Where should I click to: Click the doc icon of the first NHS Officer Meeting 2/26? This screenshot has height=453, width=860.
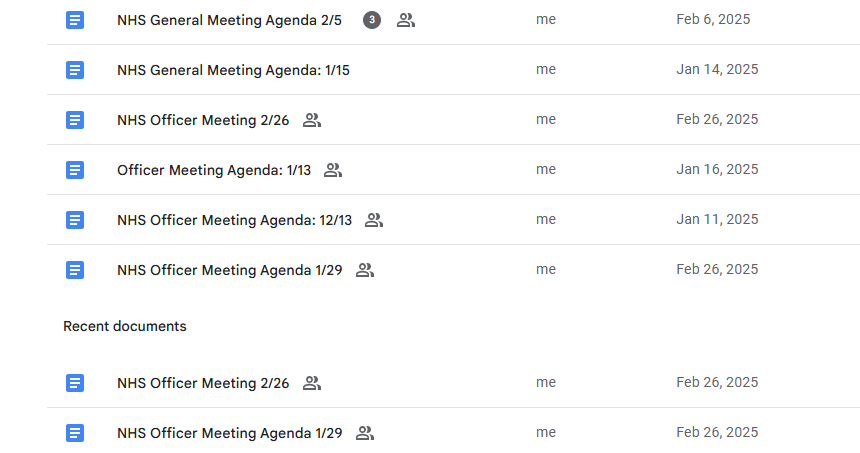tap(75, 120)
